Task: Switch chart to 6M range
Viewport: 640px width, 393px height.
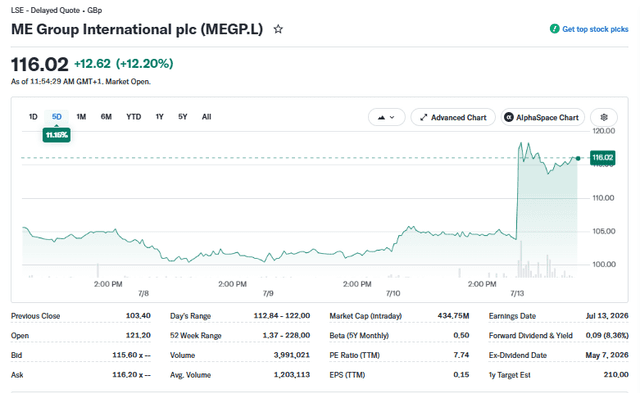Action: coord(106,117)
